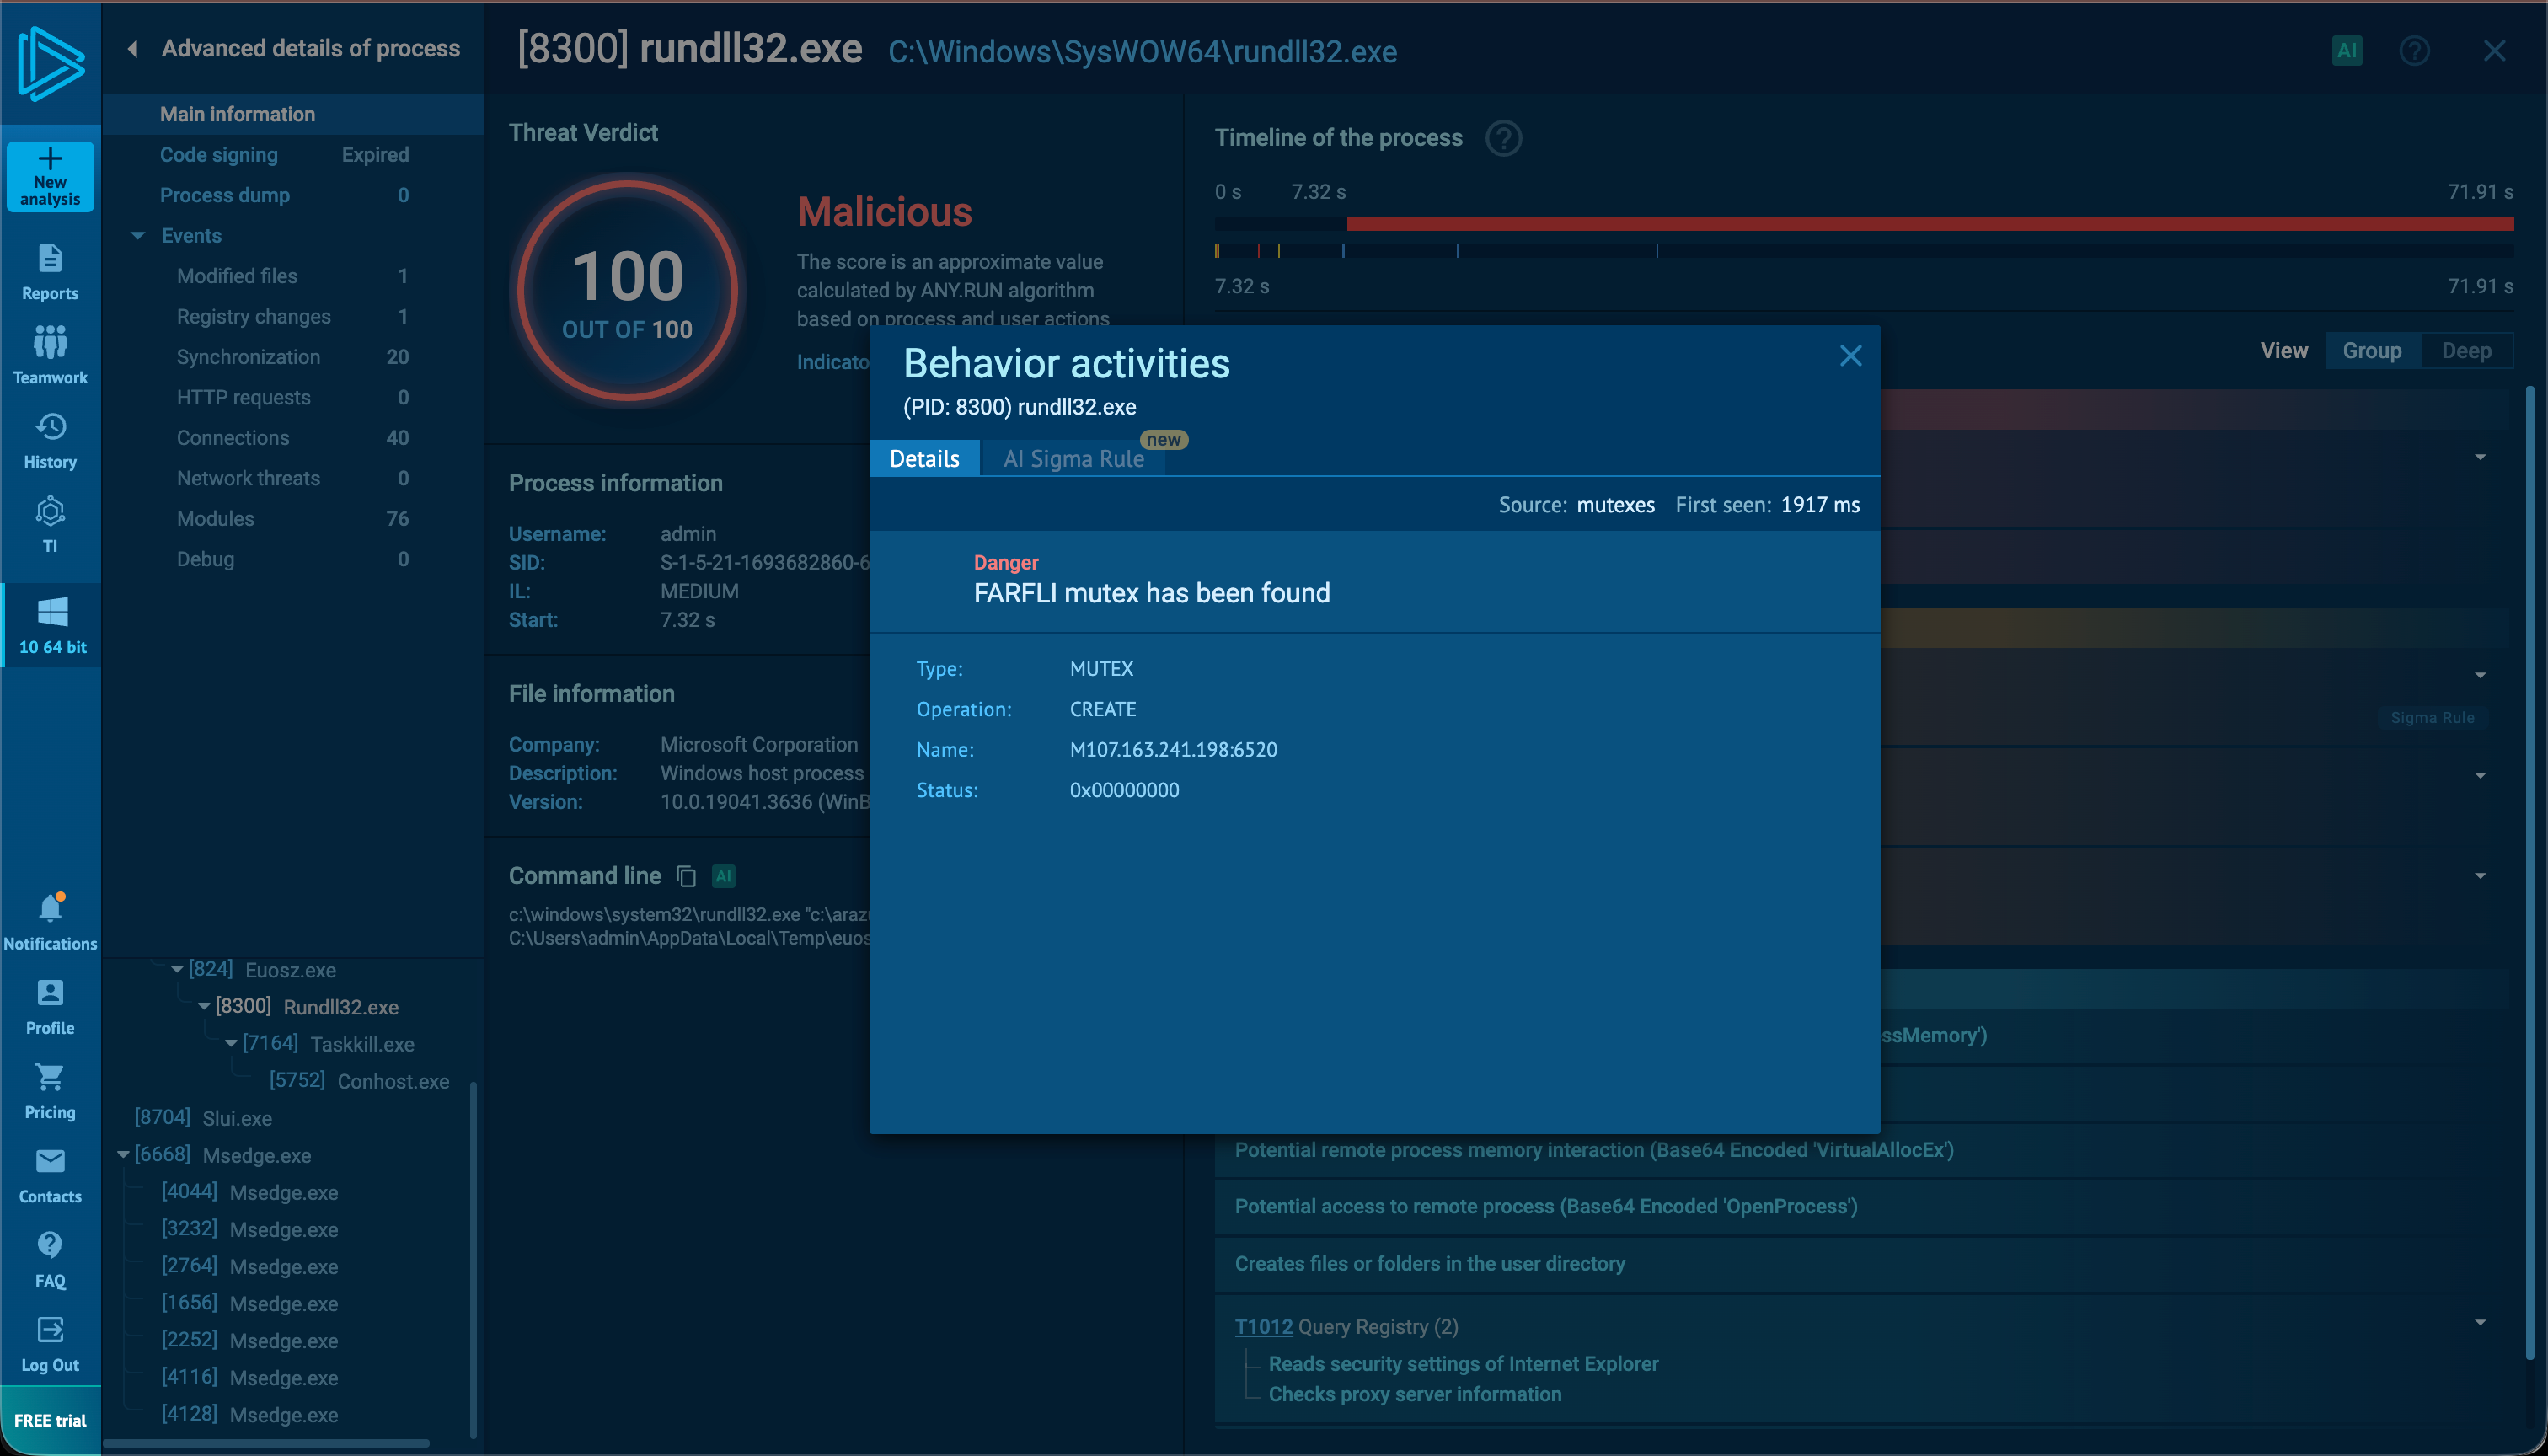
Task: Switch to the AI Sigma Rule tab
Action: point(1073,459)
